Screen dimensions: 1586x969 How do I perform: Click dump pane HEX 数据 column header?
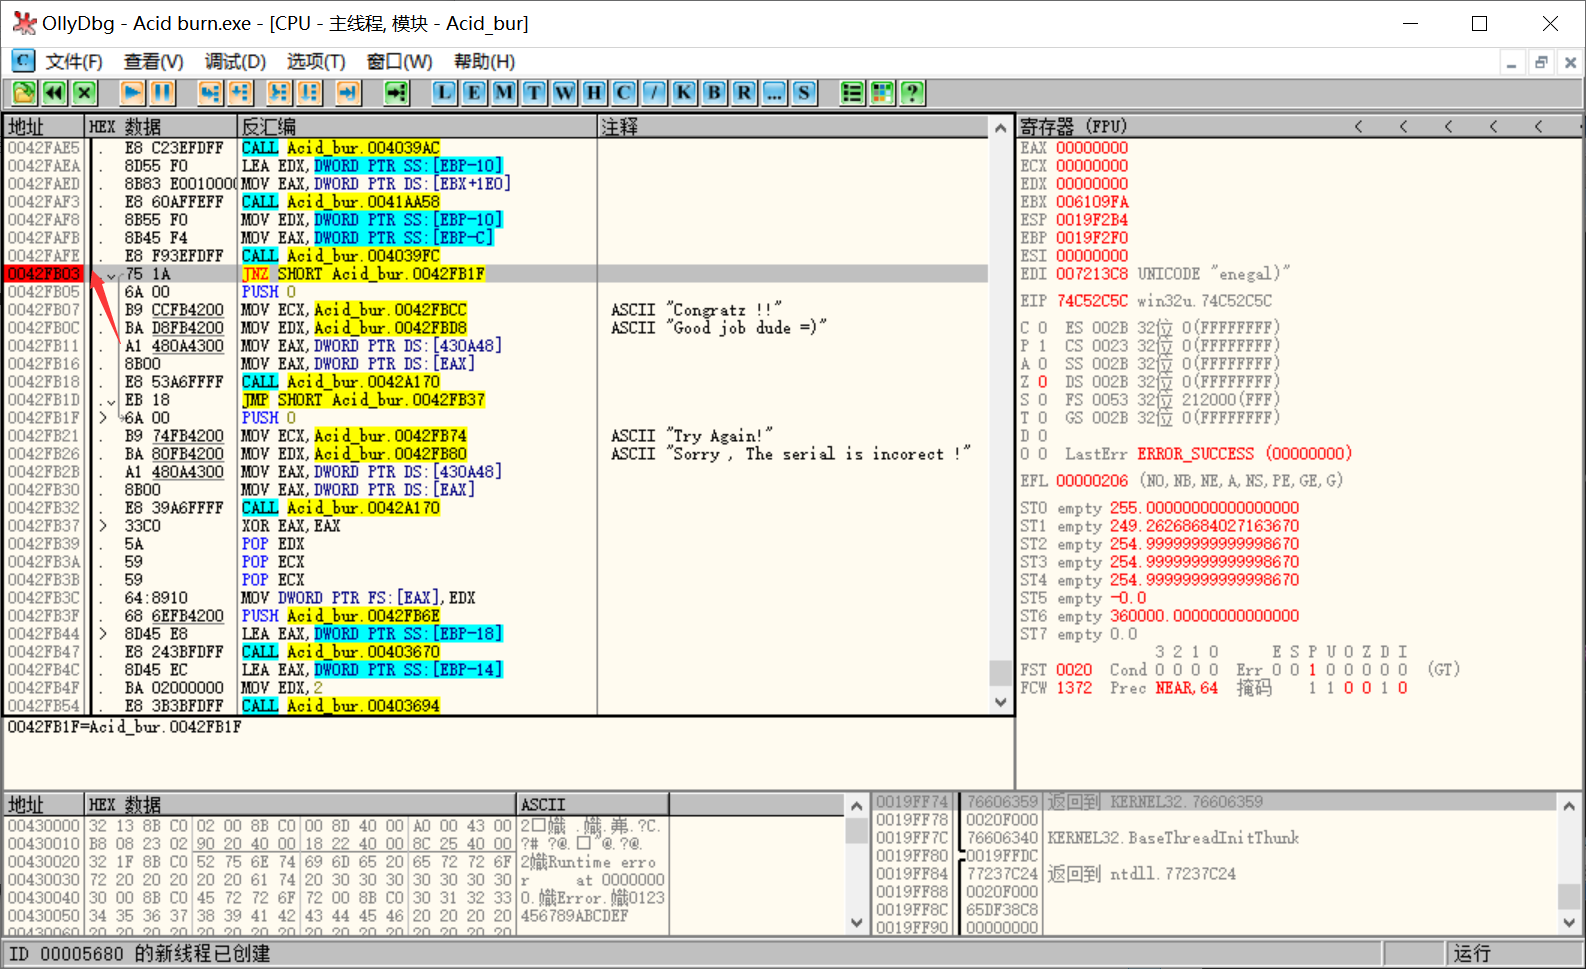(300, 804)
